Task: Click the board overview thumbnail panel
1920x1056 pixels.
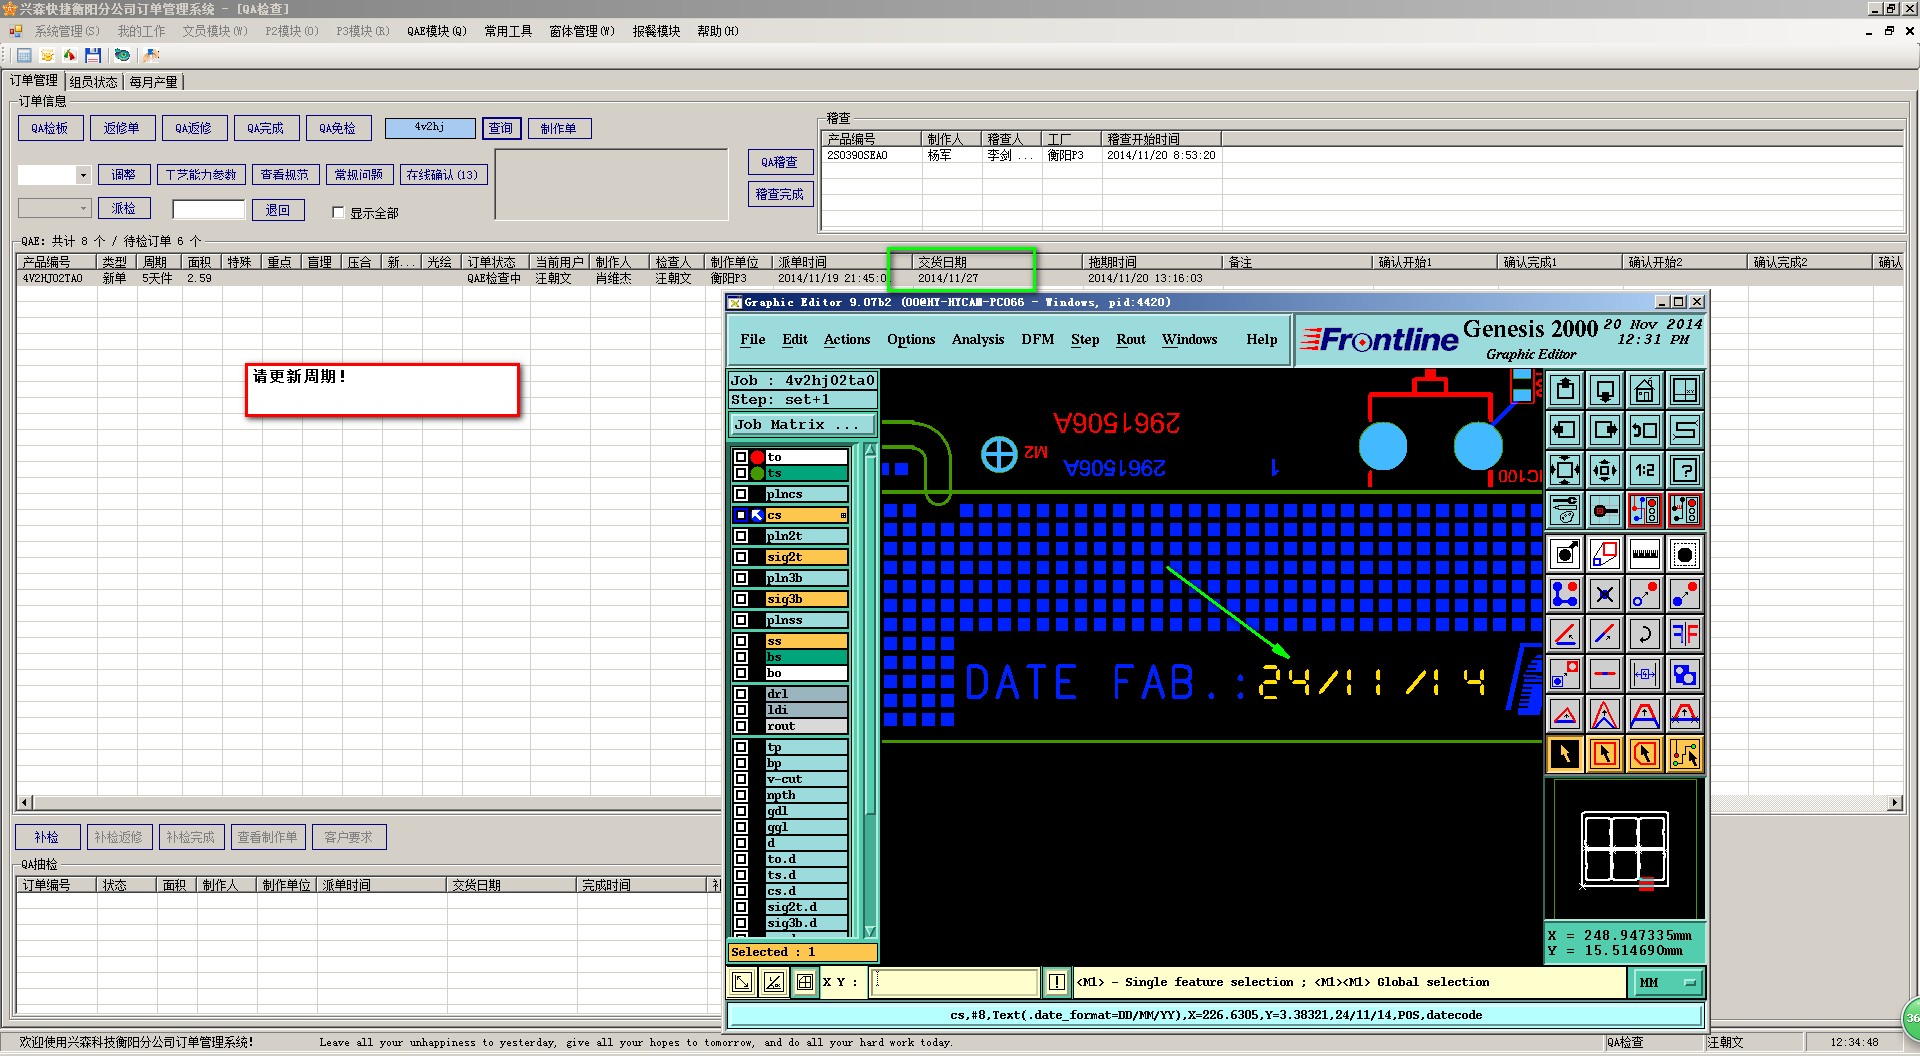Action: [x=1624, y=850]
